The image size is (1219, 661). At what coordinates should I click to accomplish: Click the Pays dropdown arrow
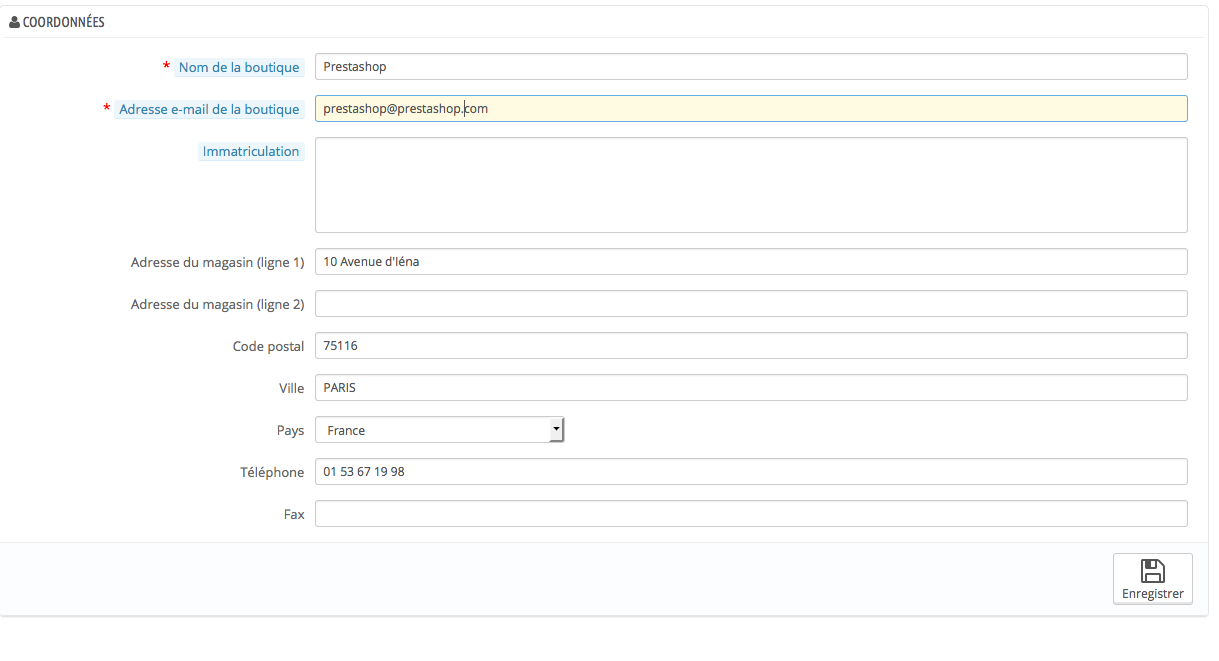click(x=556, y=430)
